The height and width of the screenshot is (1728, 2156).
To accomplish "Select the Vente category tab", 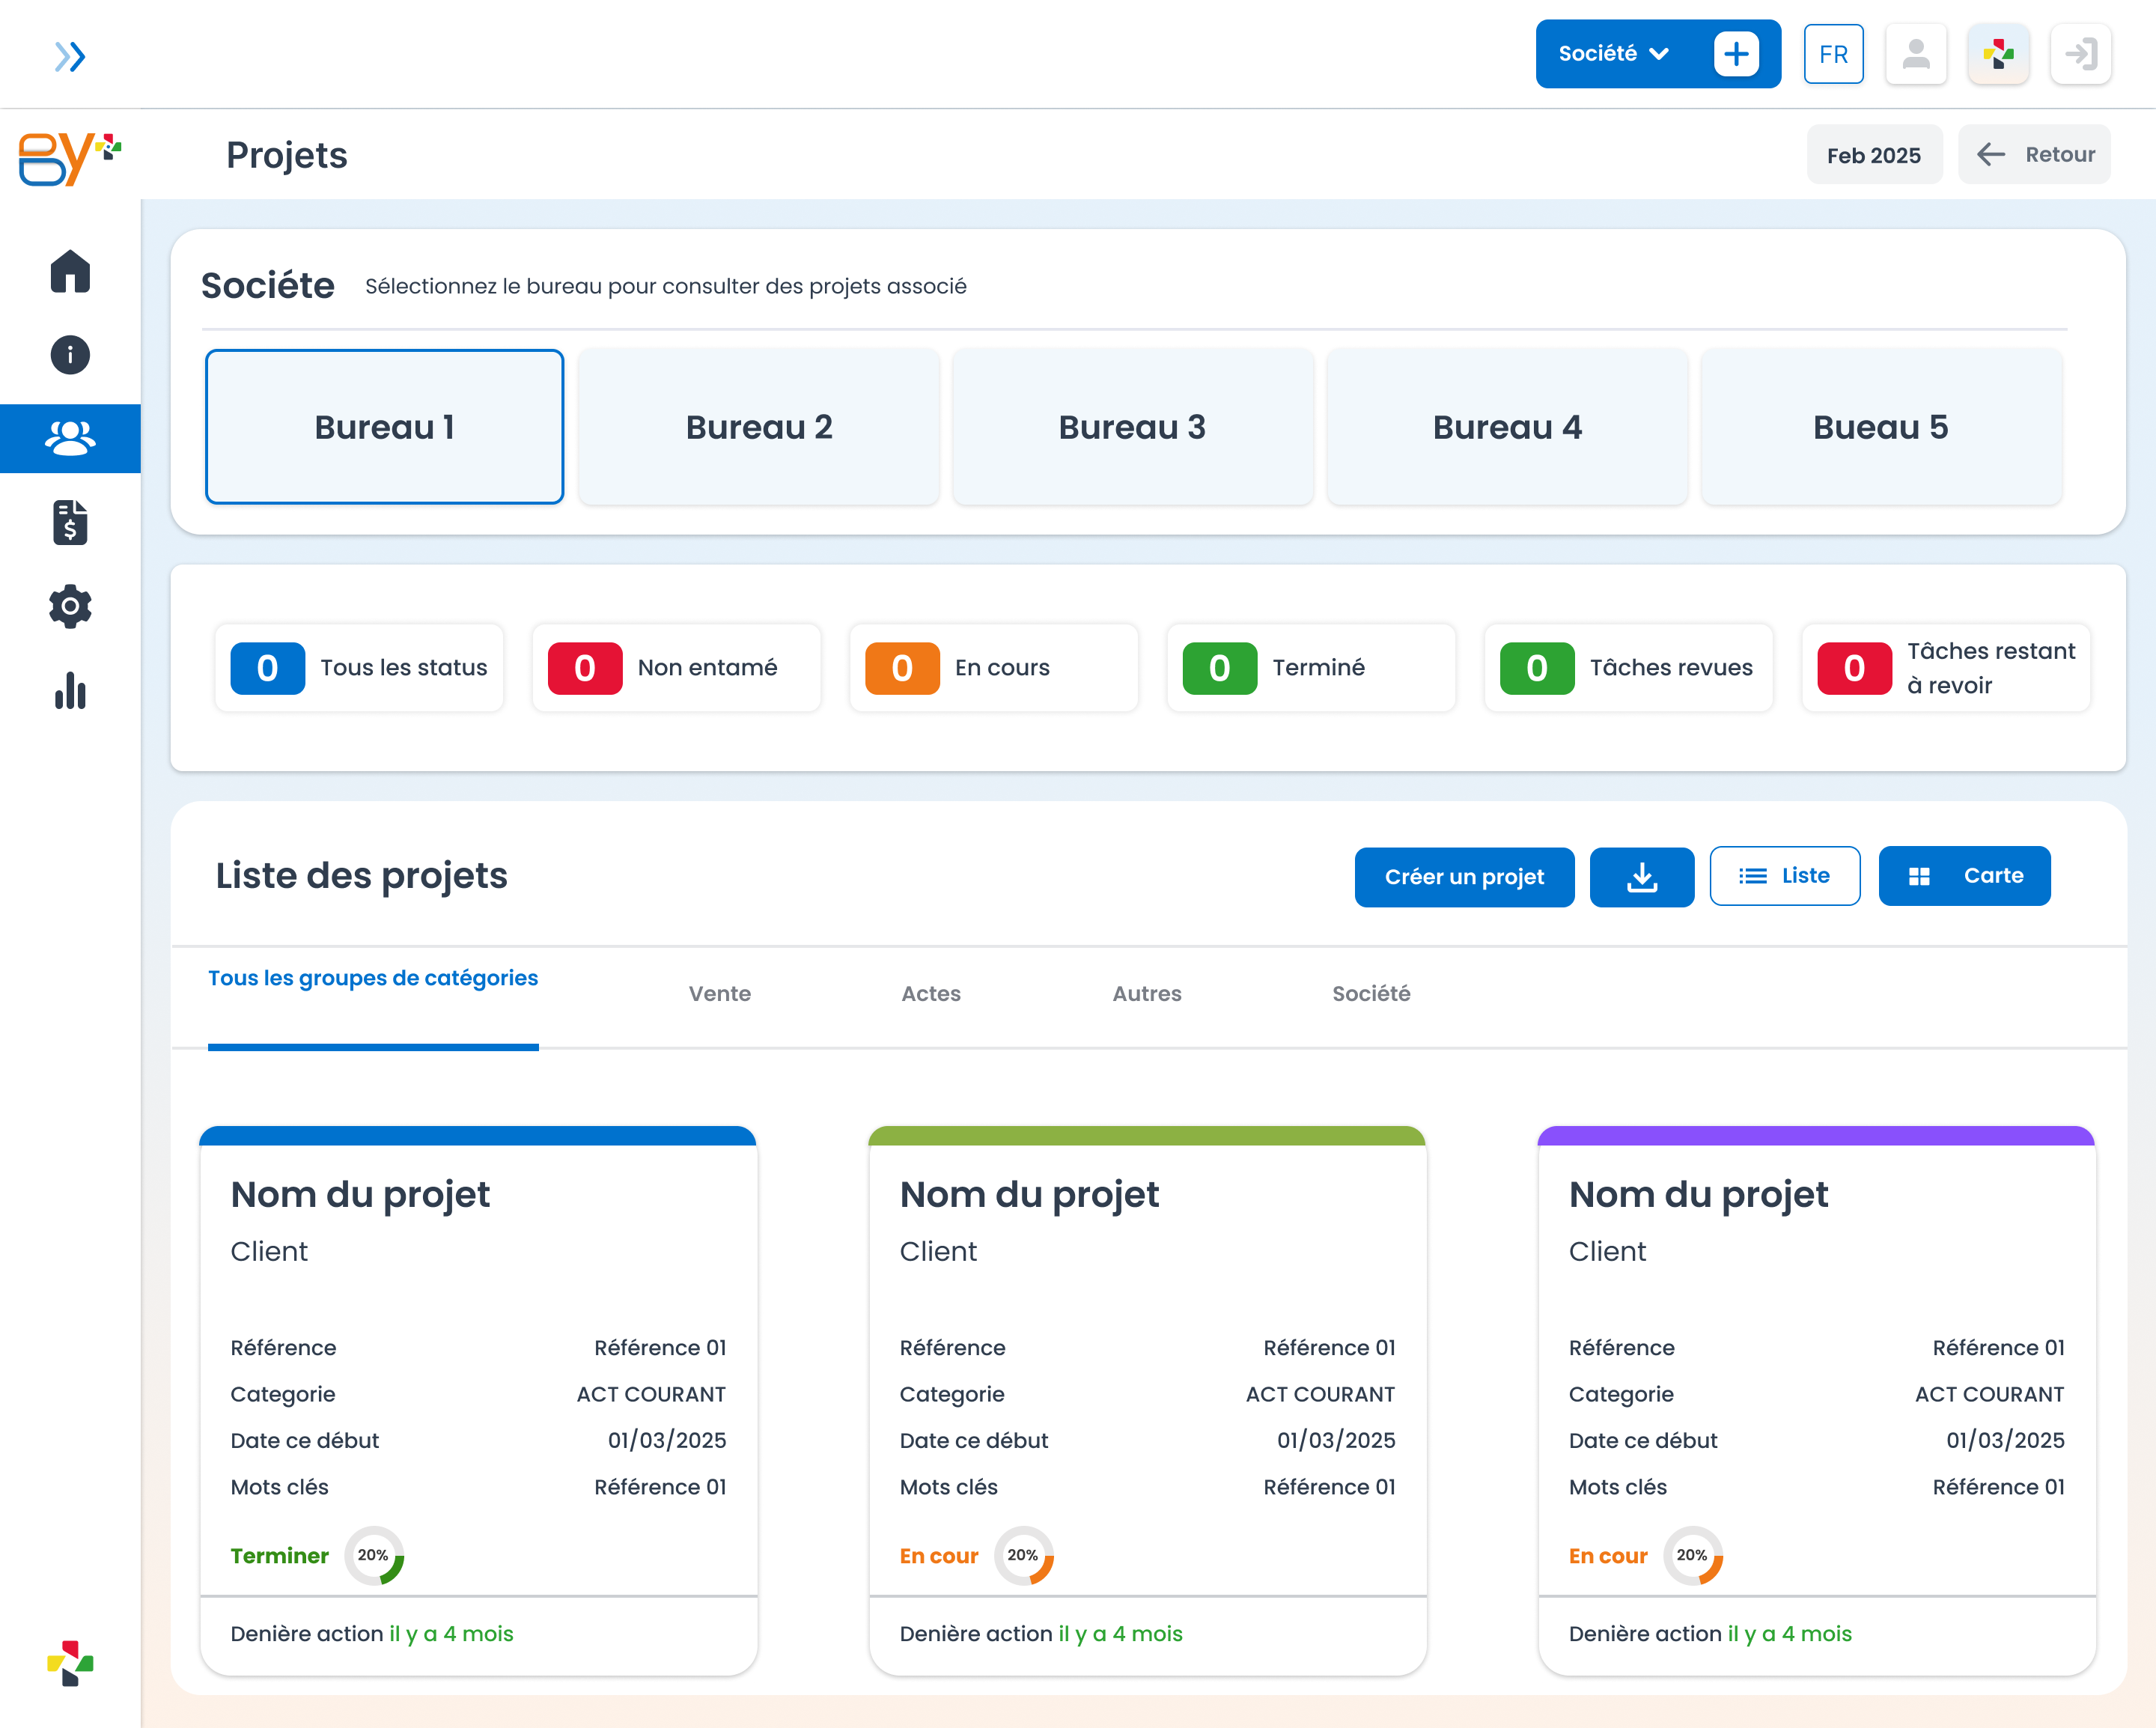I will (720, 993).
